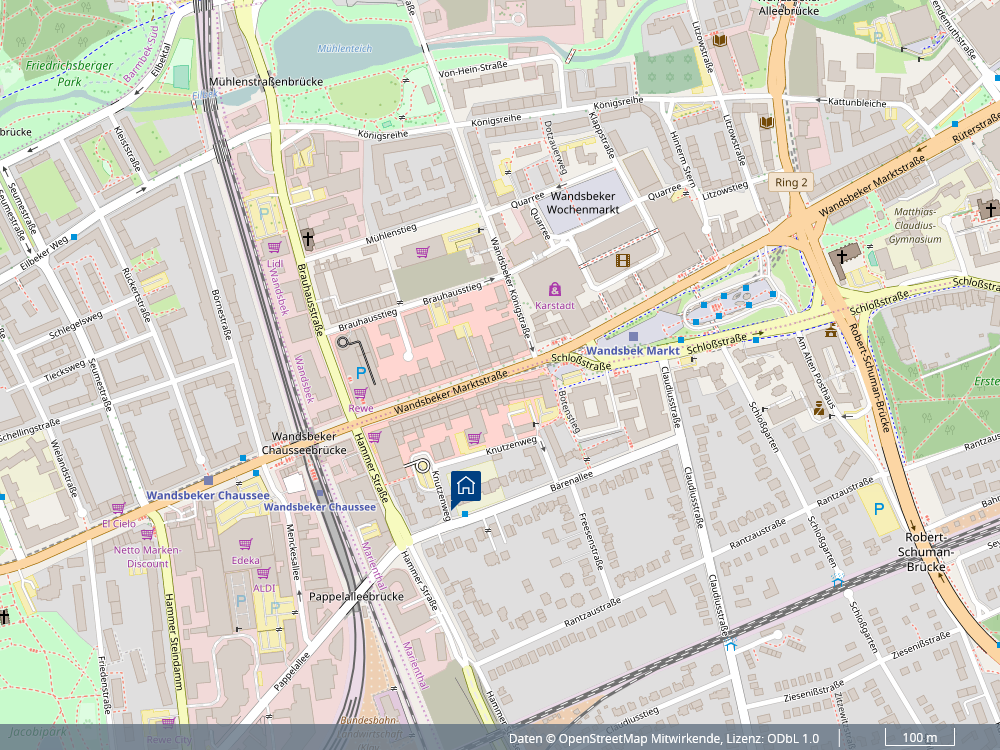Click the Netto Marken-Discount cart icon

(146, 534)
